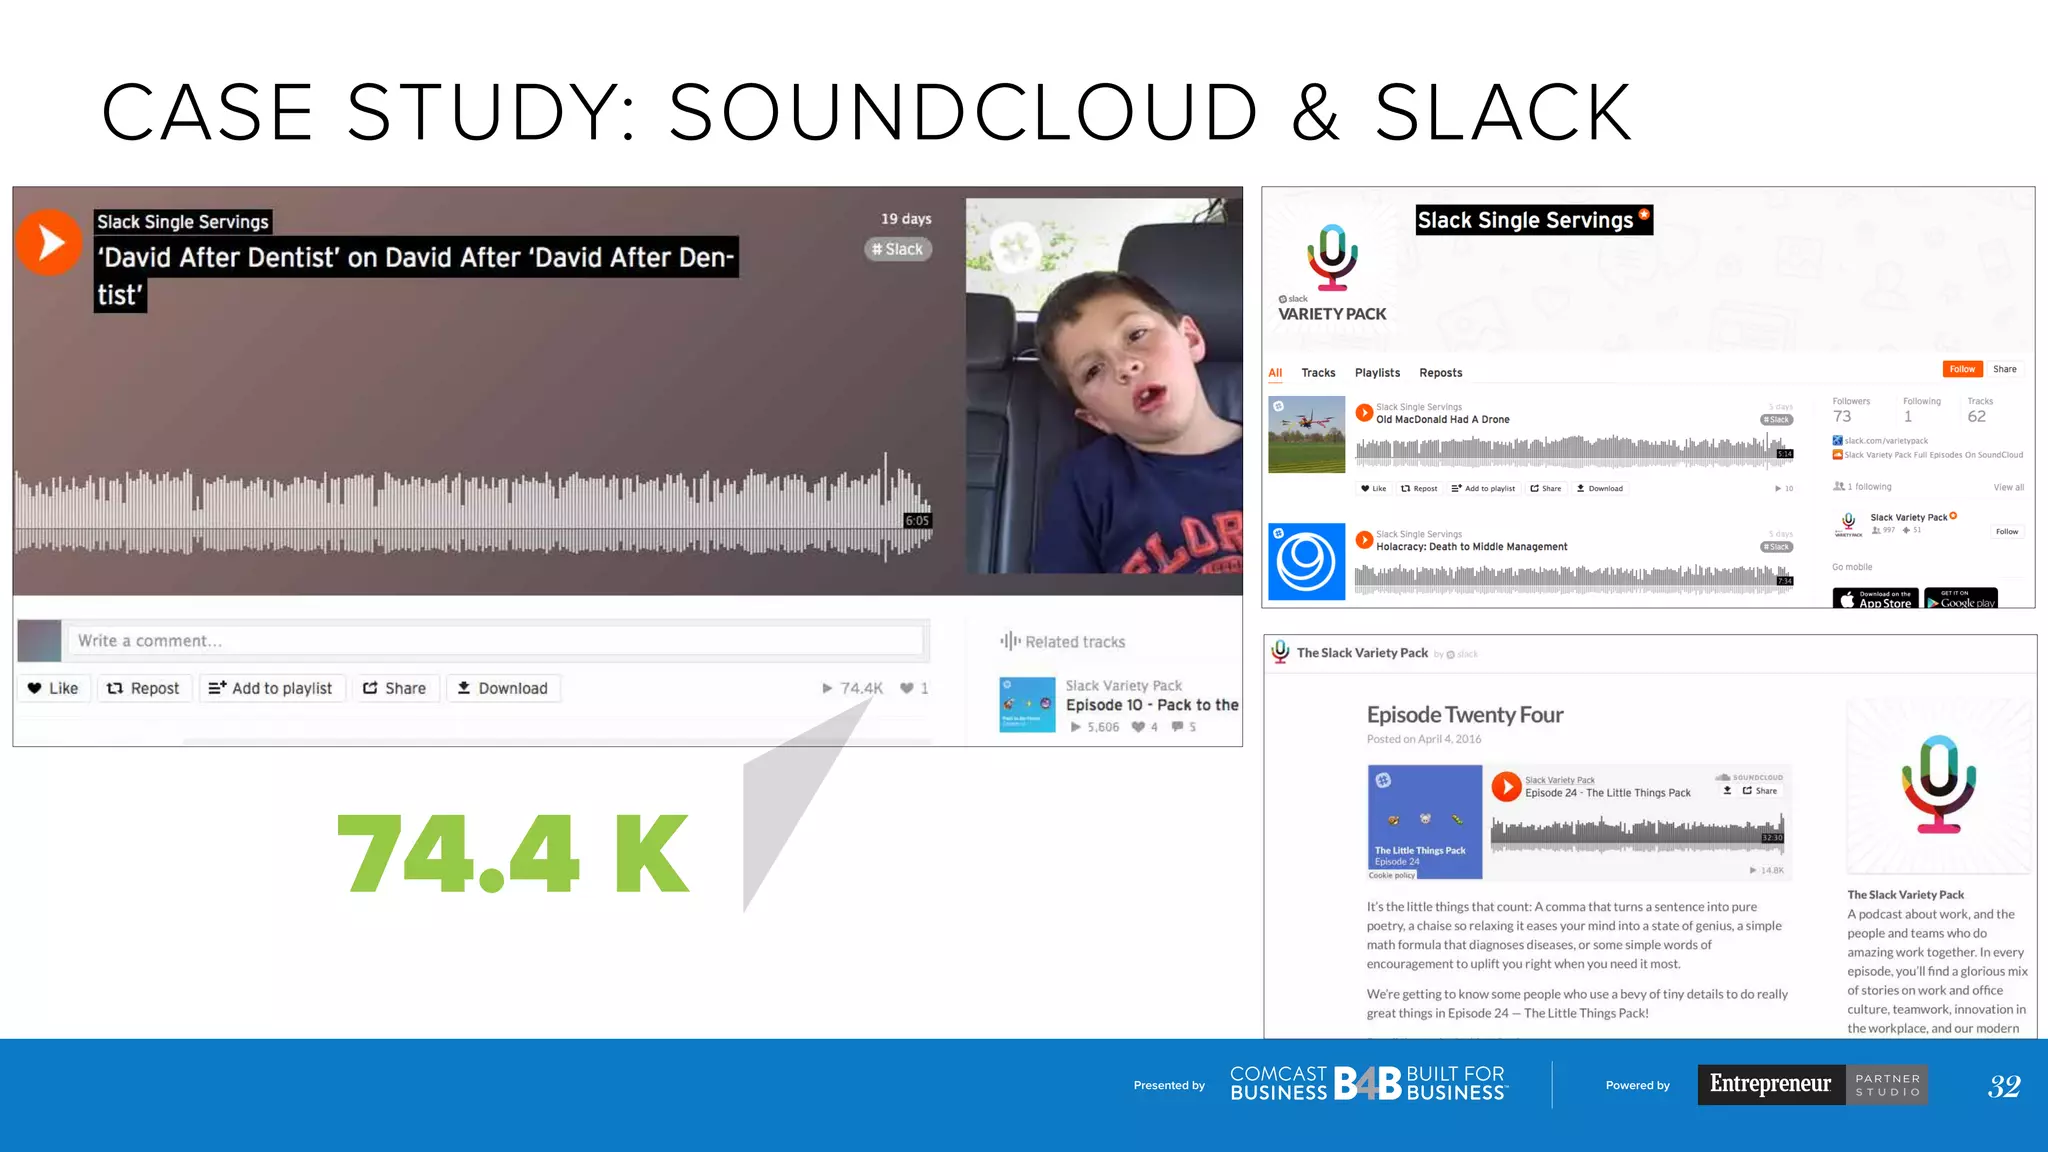Screen dimensions: 2048x1152
Task: Focus the 'Write a comment...' field
Action: tap(496, 640)
